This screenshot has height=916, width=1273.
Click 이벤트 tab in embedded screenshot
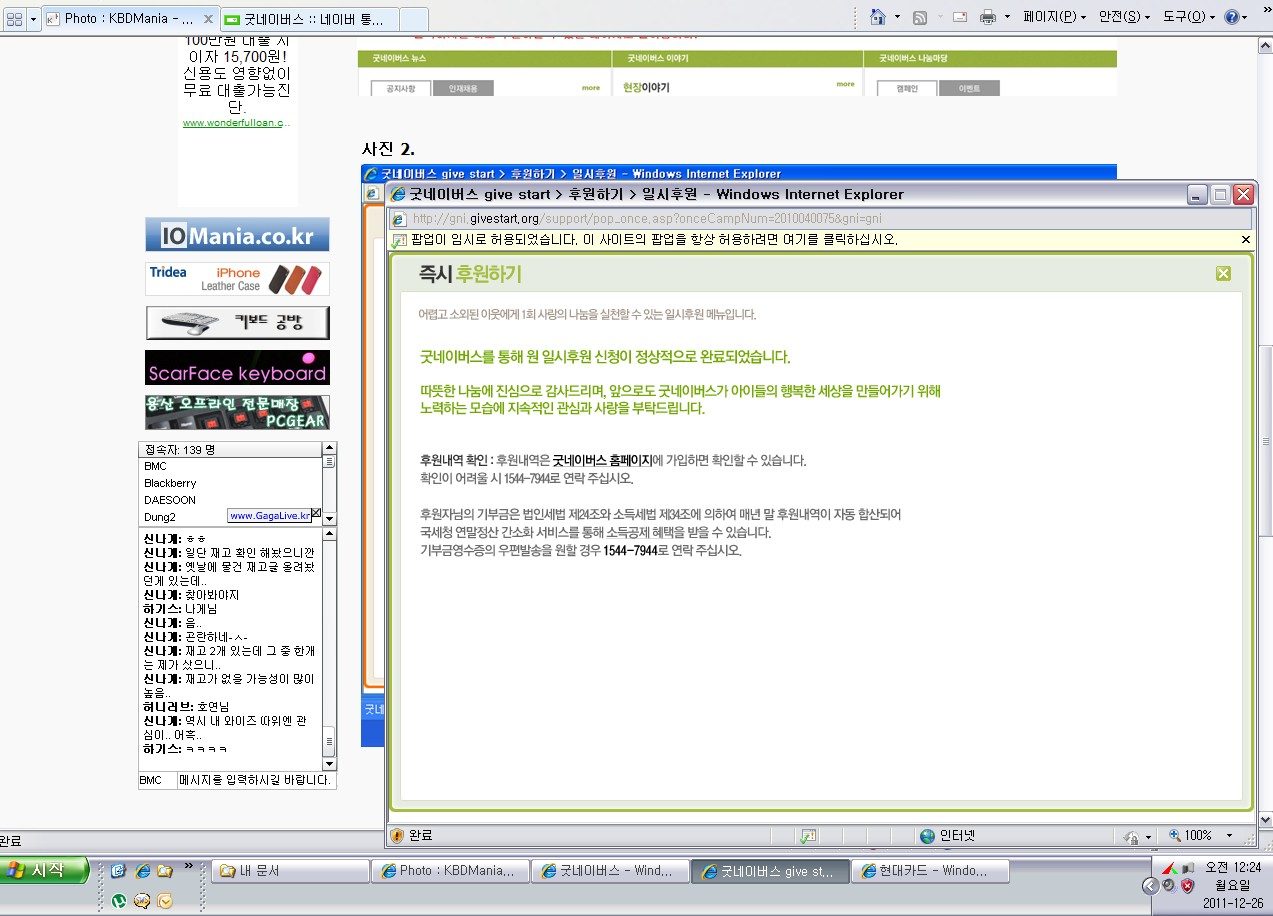click(x=969, y=88)
